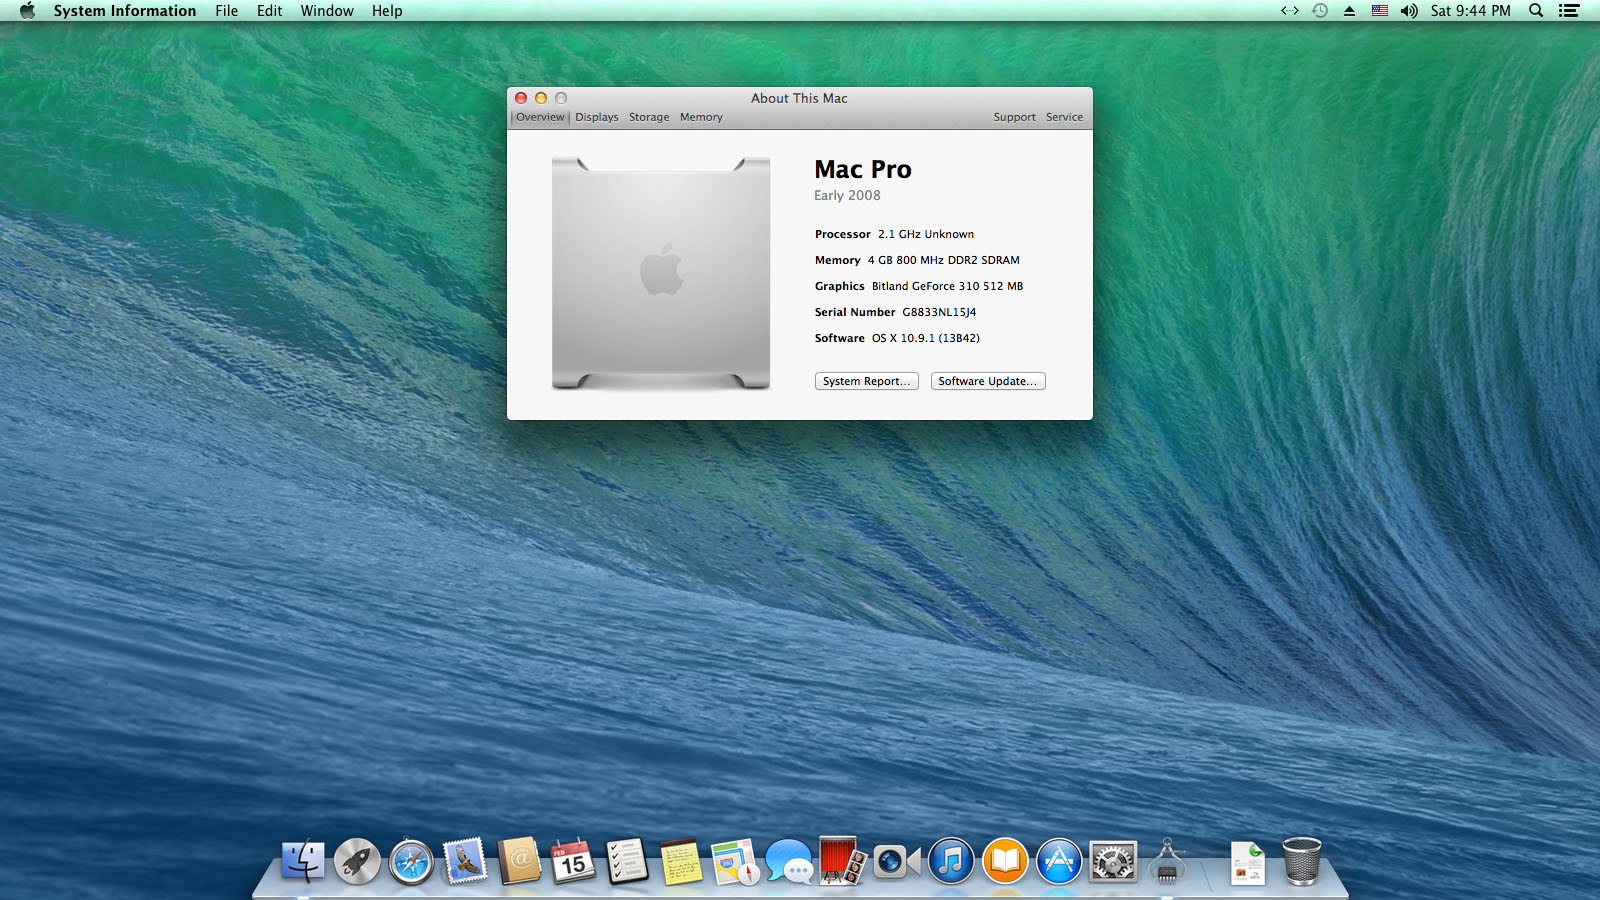Click the arrows status icon in menu bar
Image resolution: width=1600 pixels, height=900 pixels.
click(1290, 11)
